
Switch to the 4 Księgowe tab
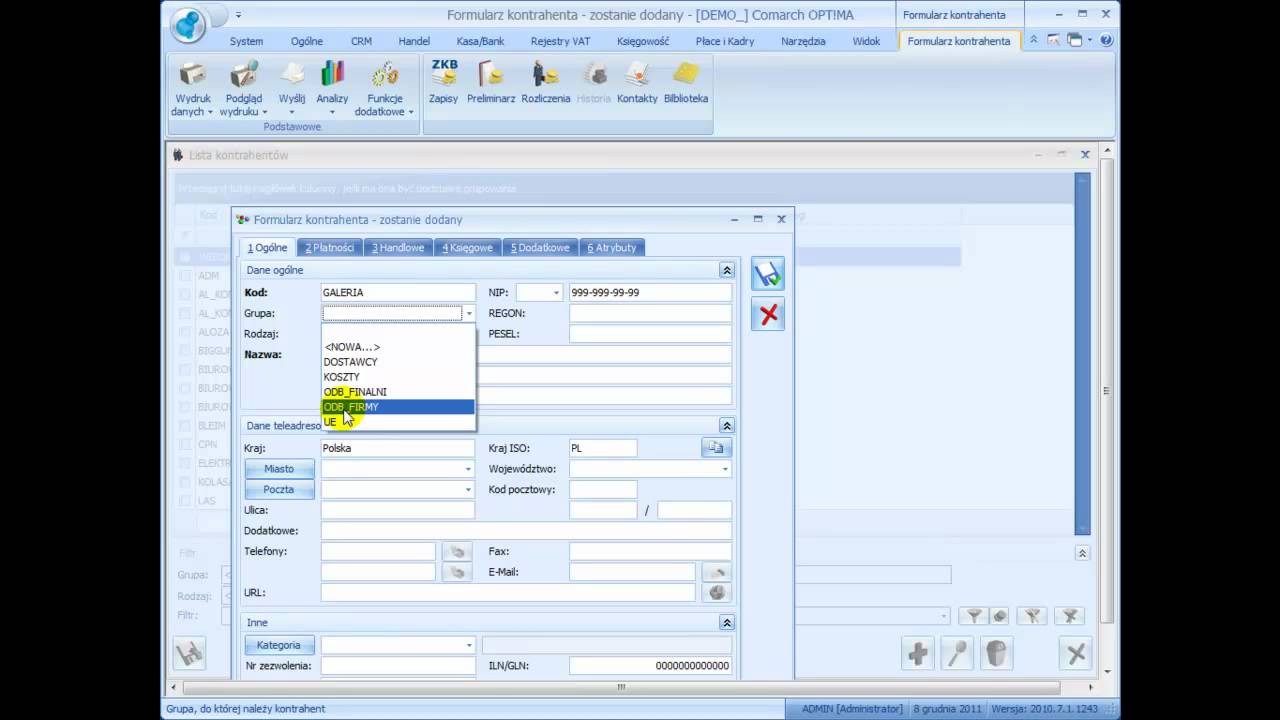(468, 247)
